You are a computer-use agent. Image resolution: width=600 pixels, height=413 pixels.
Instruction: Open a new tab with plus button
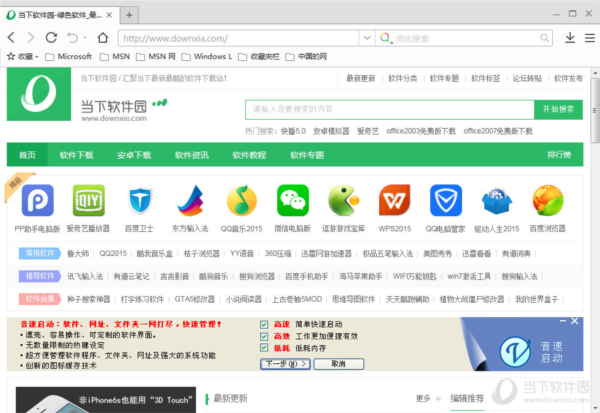(129, 15)
